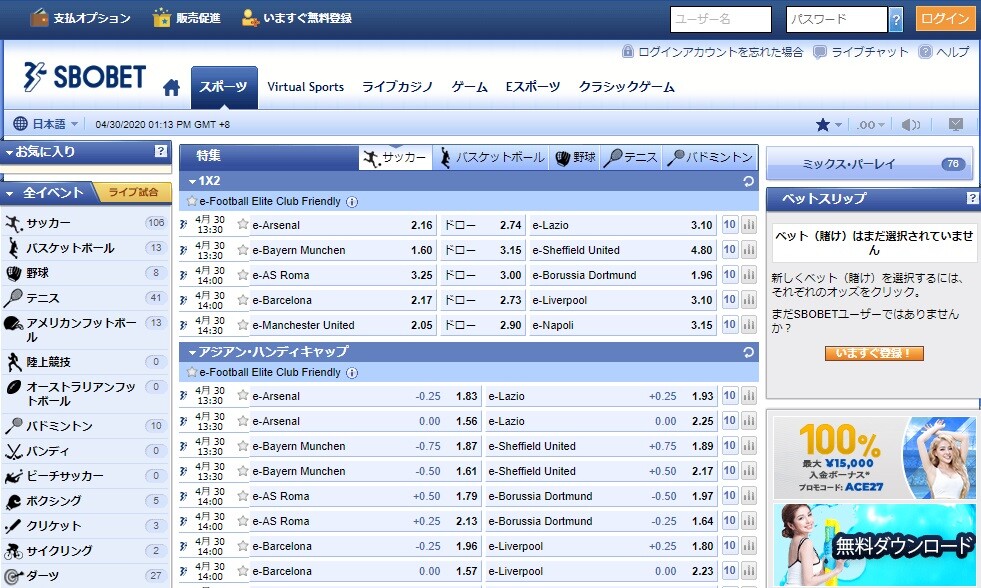981x588 pixels.
Task: Bet on e-Borussia Dortmund odds 1.96
Action: pyautogui.click(x=701, y=275)
